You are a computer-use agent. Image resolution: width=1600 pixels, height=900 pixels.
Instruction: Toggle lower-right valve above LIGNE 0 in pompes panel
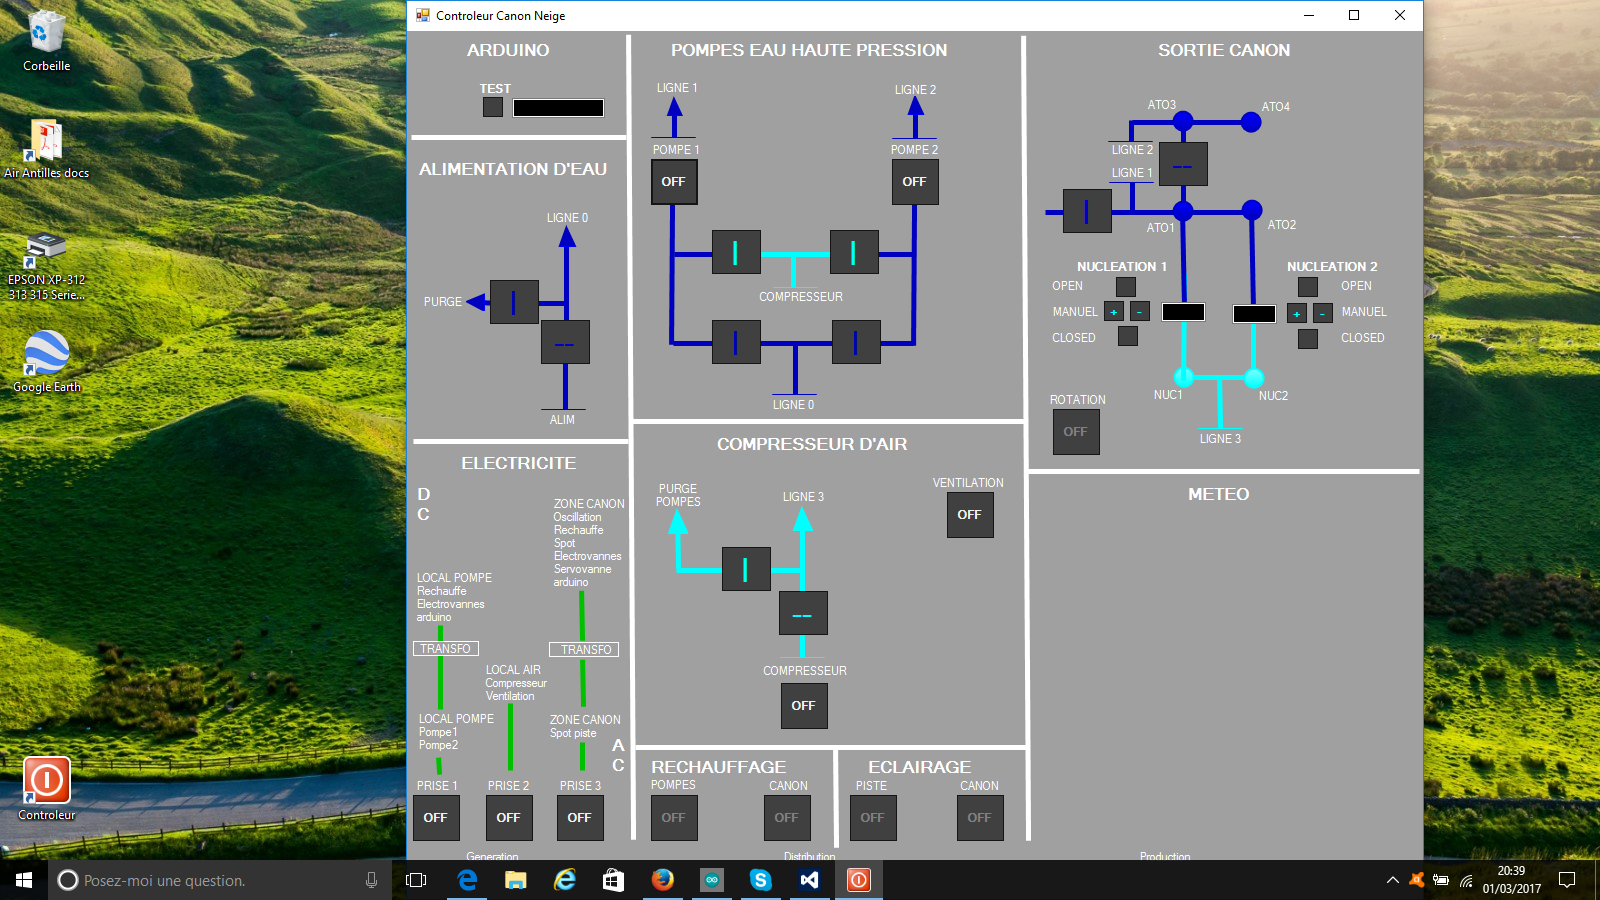(856, 342)
